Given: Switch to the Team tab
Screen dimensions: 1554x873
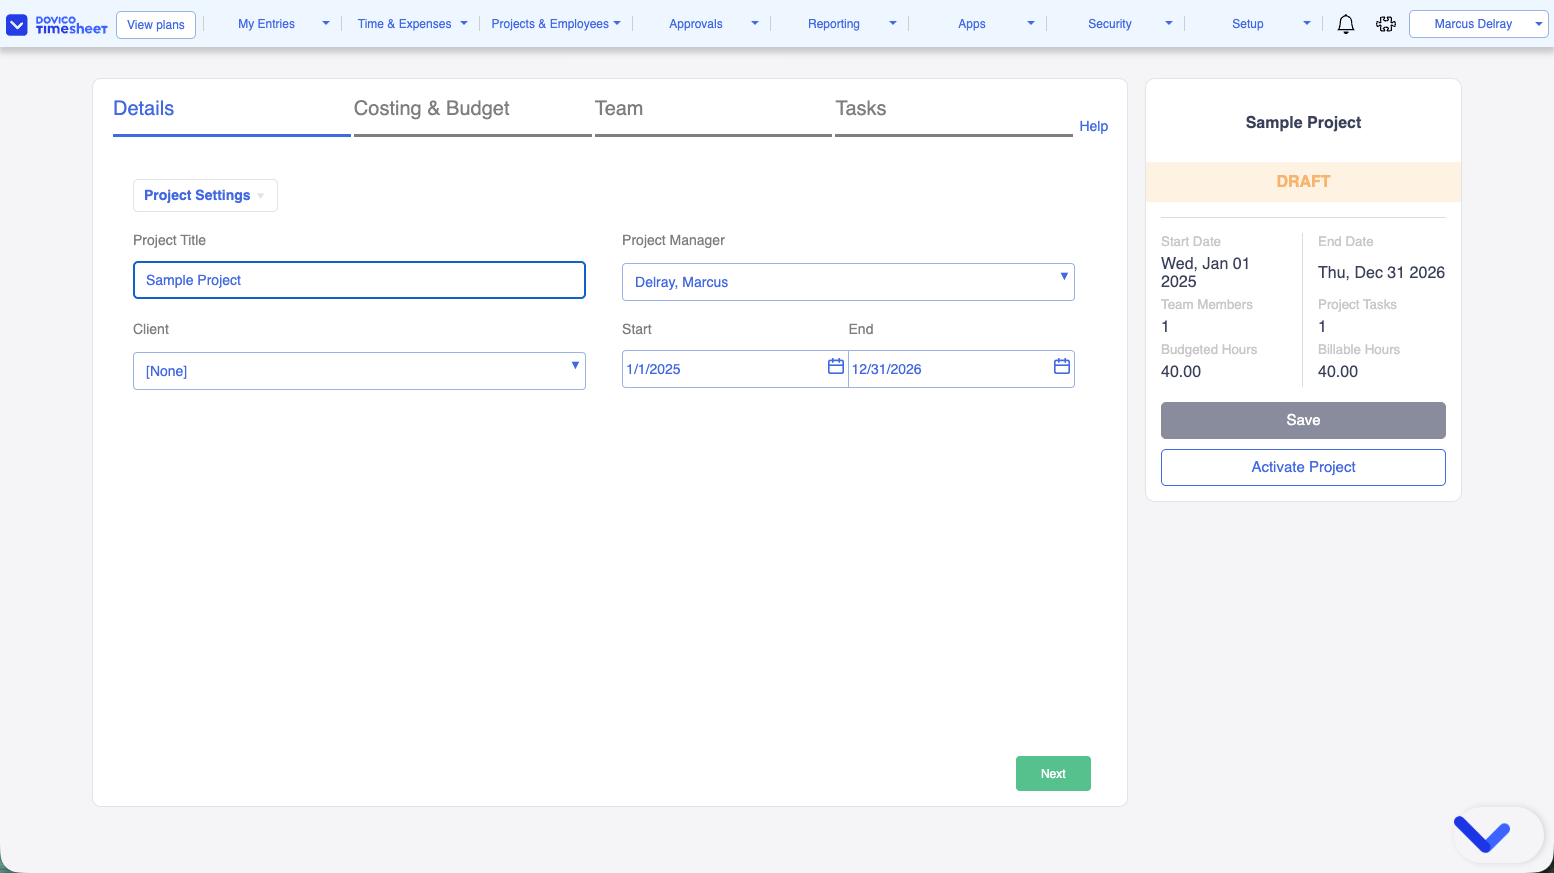Looking at the screenshot, I should [x=619, y=109].
